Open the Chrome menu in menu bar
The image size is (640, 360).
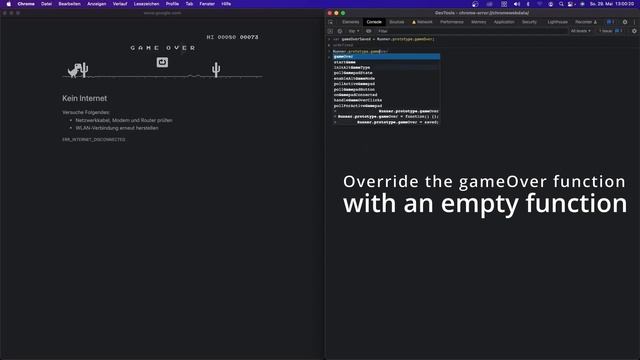click(26, 4)
